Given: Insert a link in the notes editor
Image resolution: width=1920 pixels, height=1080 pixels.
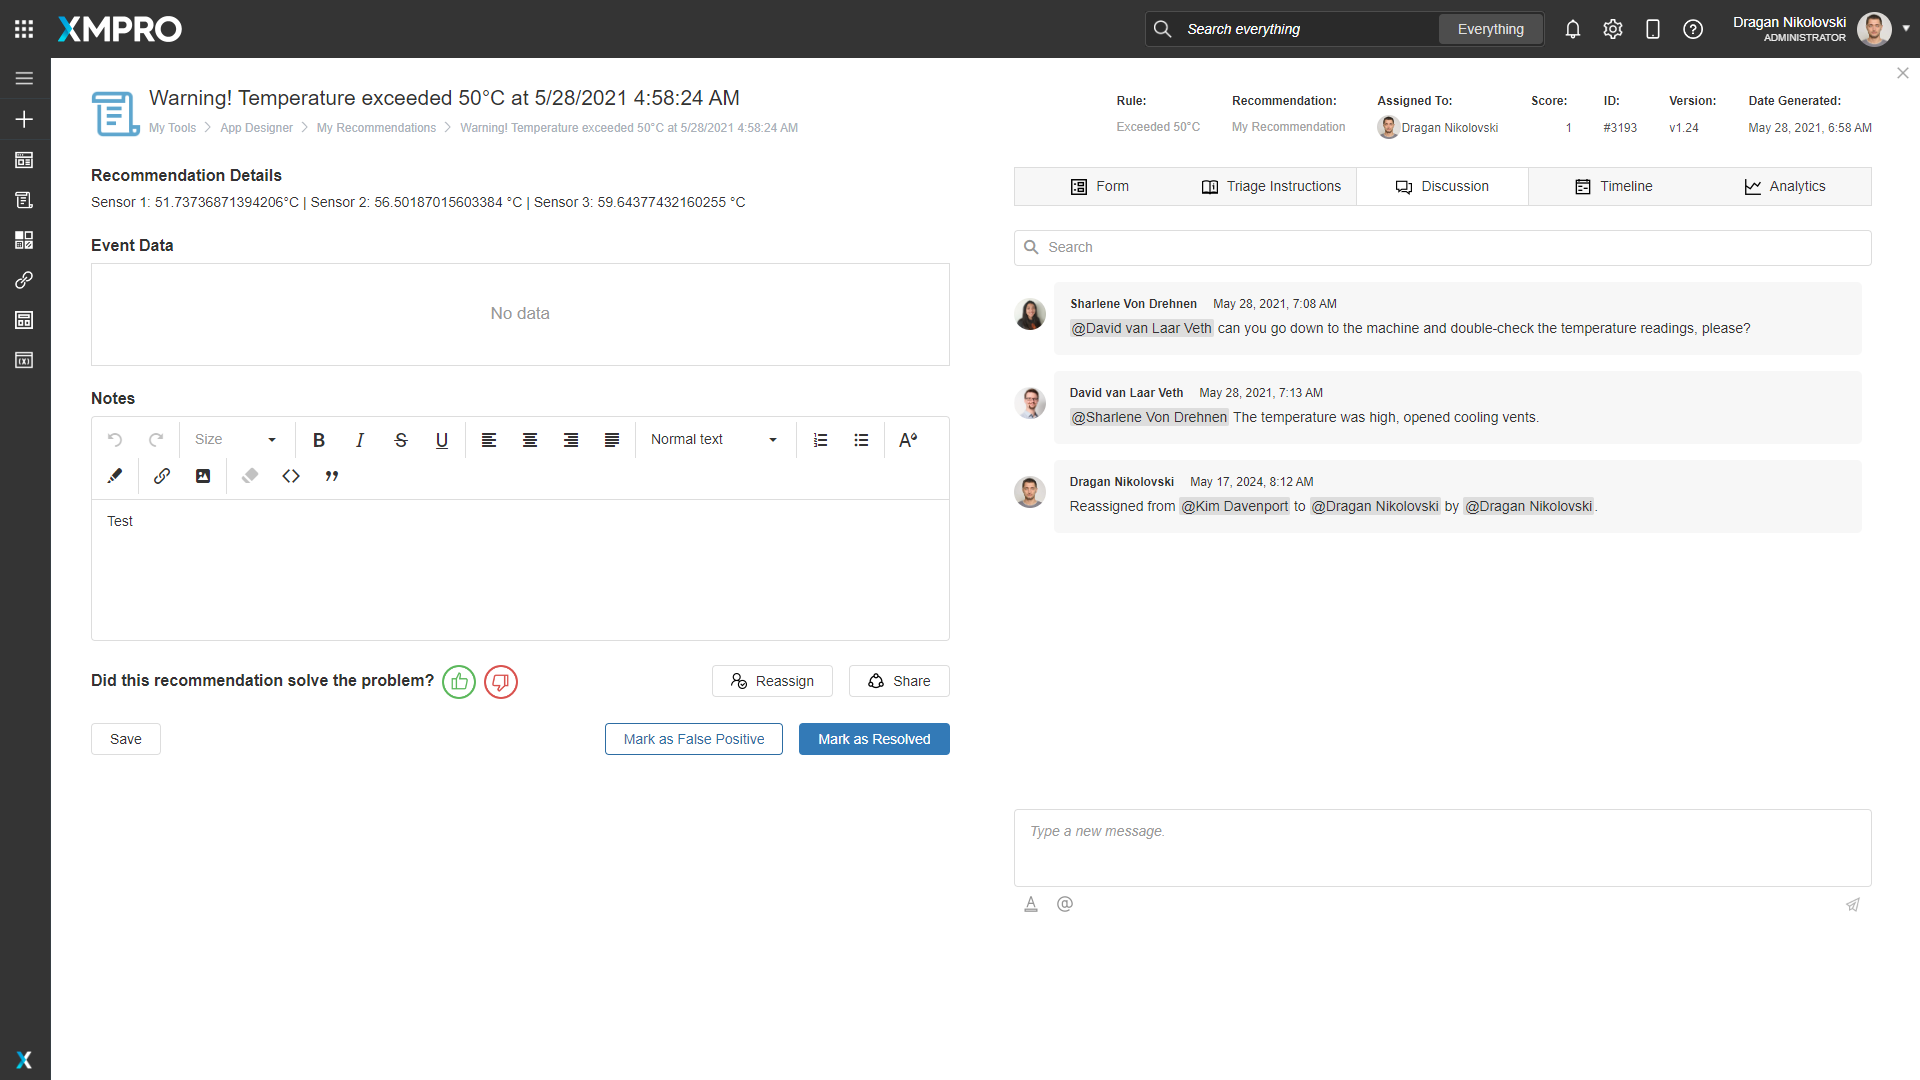Looking at the screenshot, I should coord(161,476).
